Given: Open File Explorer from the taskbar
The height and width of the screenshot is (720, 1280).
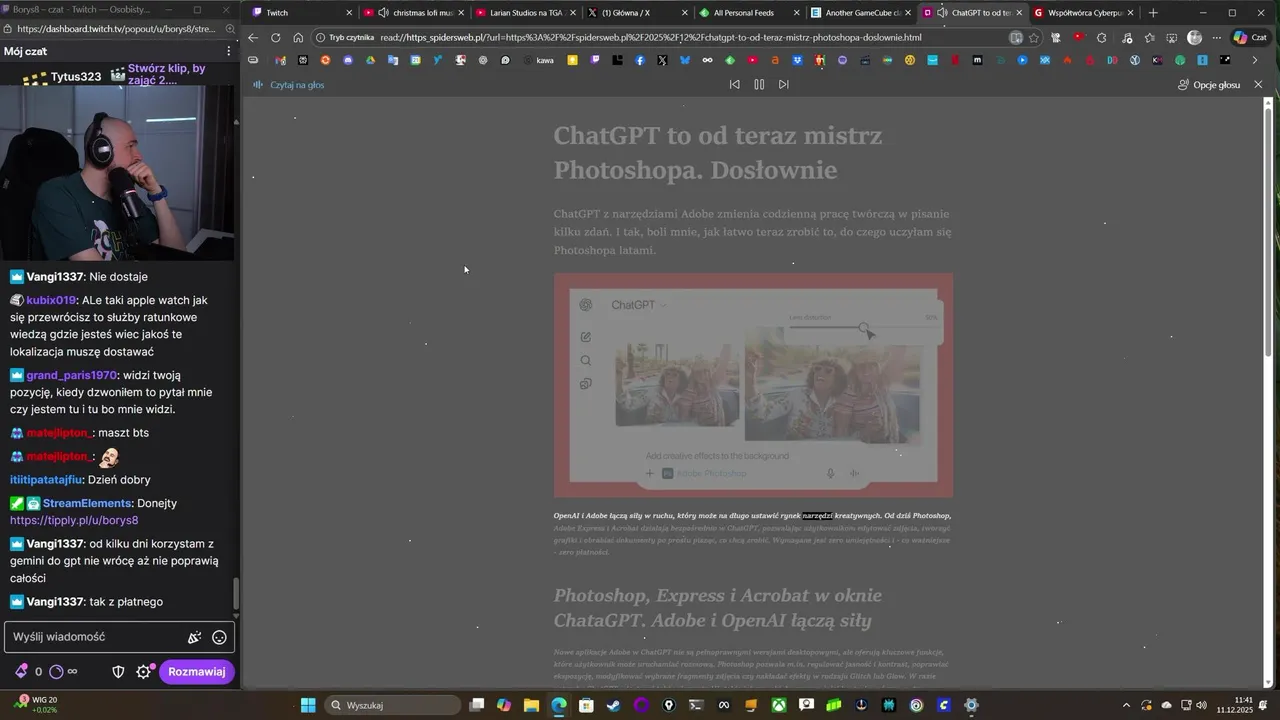Looking at the screenshot, I should point(532,705).
